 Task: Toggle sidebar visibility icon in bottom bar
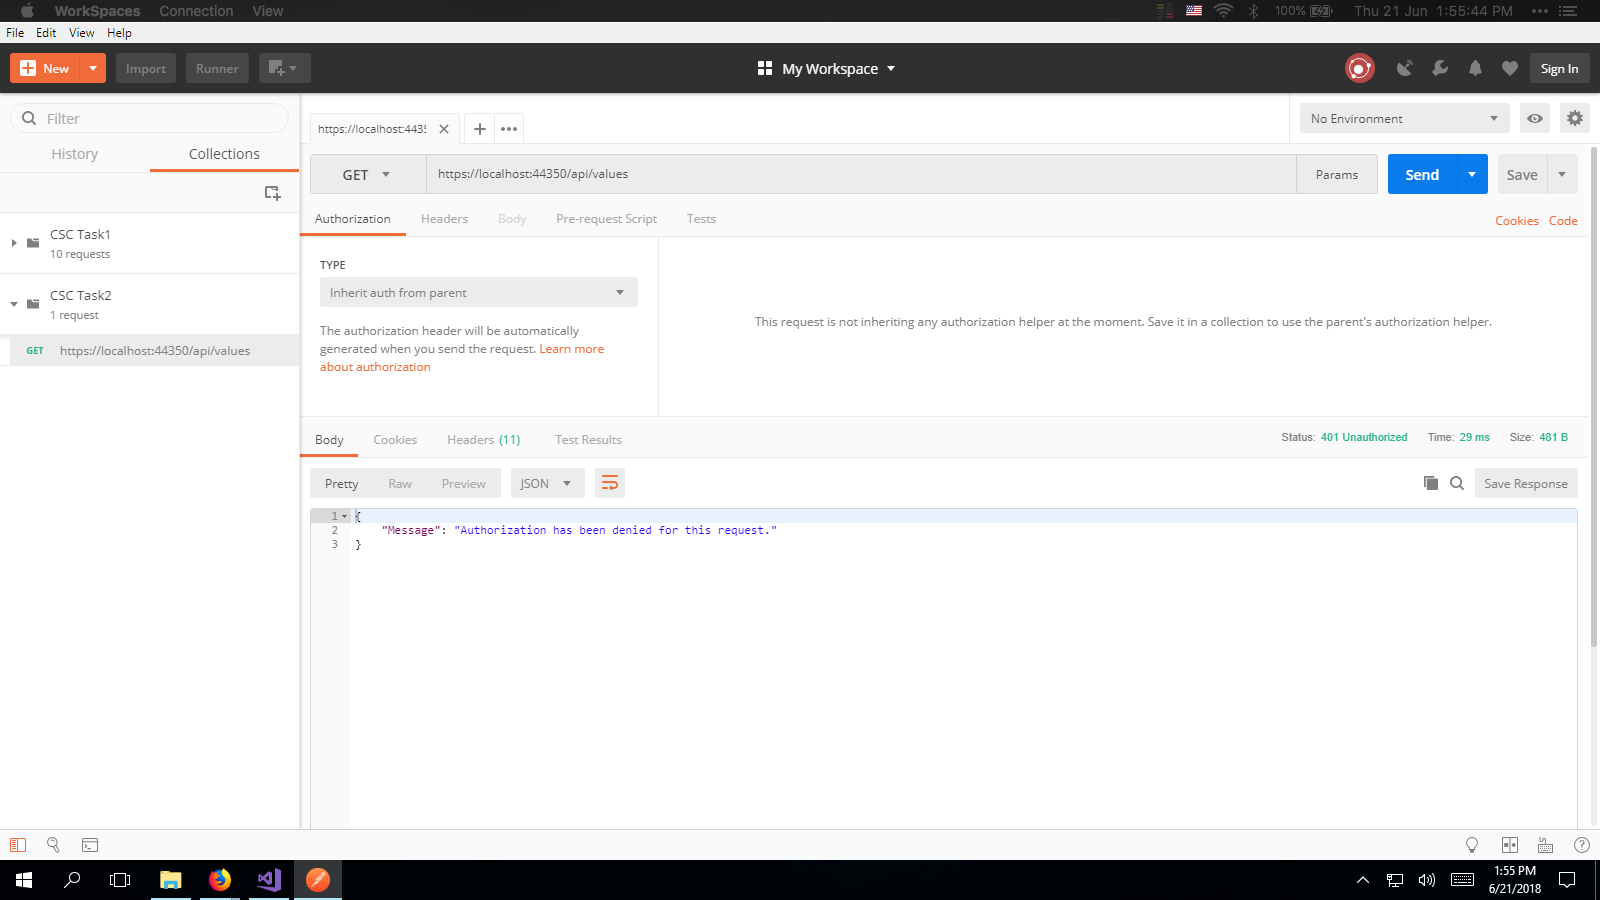[18, 845]
